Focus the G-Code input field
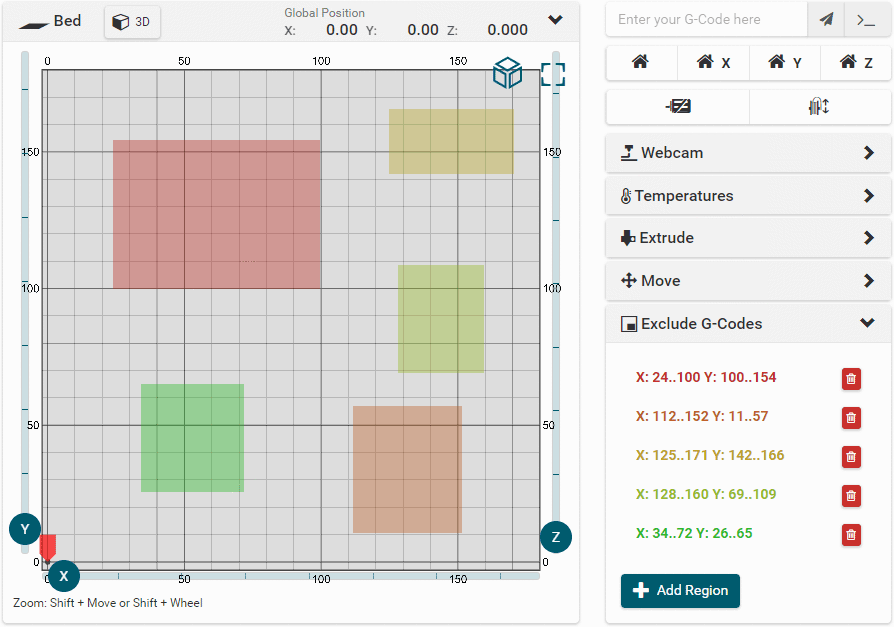 click(x=705, y=19)
